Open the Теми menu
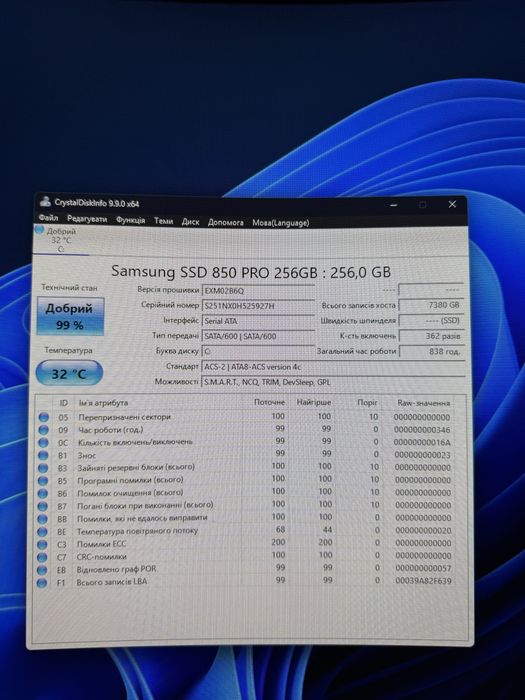This screenshot has width=525, height=700. [163, 221]
